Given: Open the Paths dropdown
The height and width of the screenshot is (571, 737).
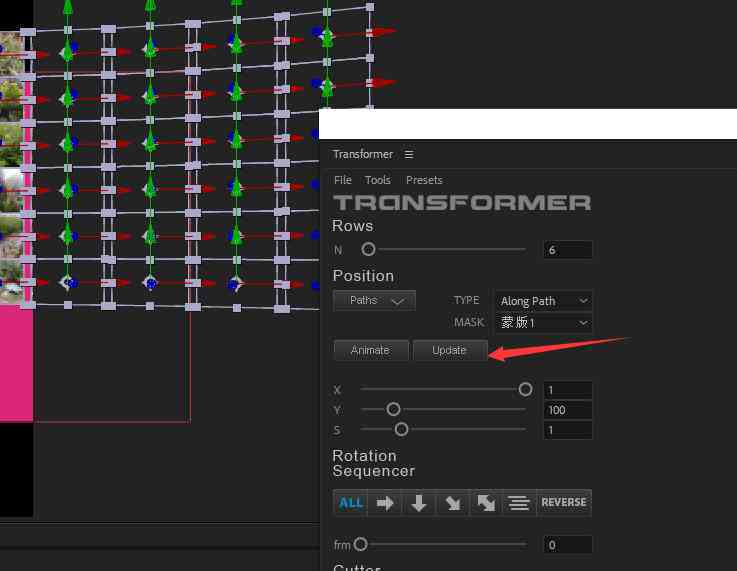Looking at the screenshot, I should coord(374,300).
